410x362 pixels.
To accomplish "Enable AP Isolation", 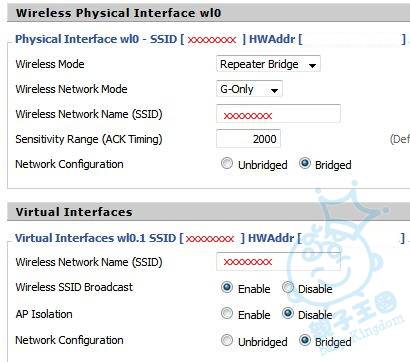I will tap(227, 313).
